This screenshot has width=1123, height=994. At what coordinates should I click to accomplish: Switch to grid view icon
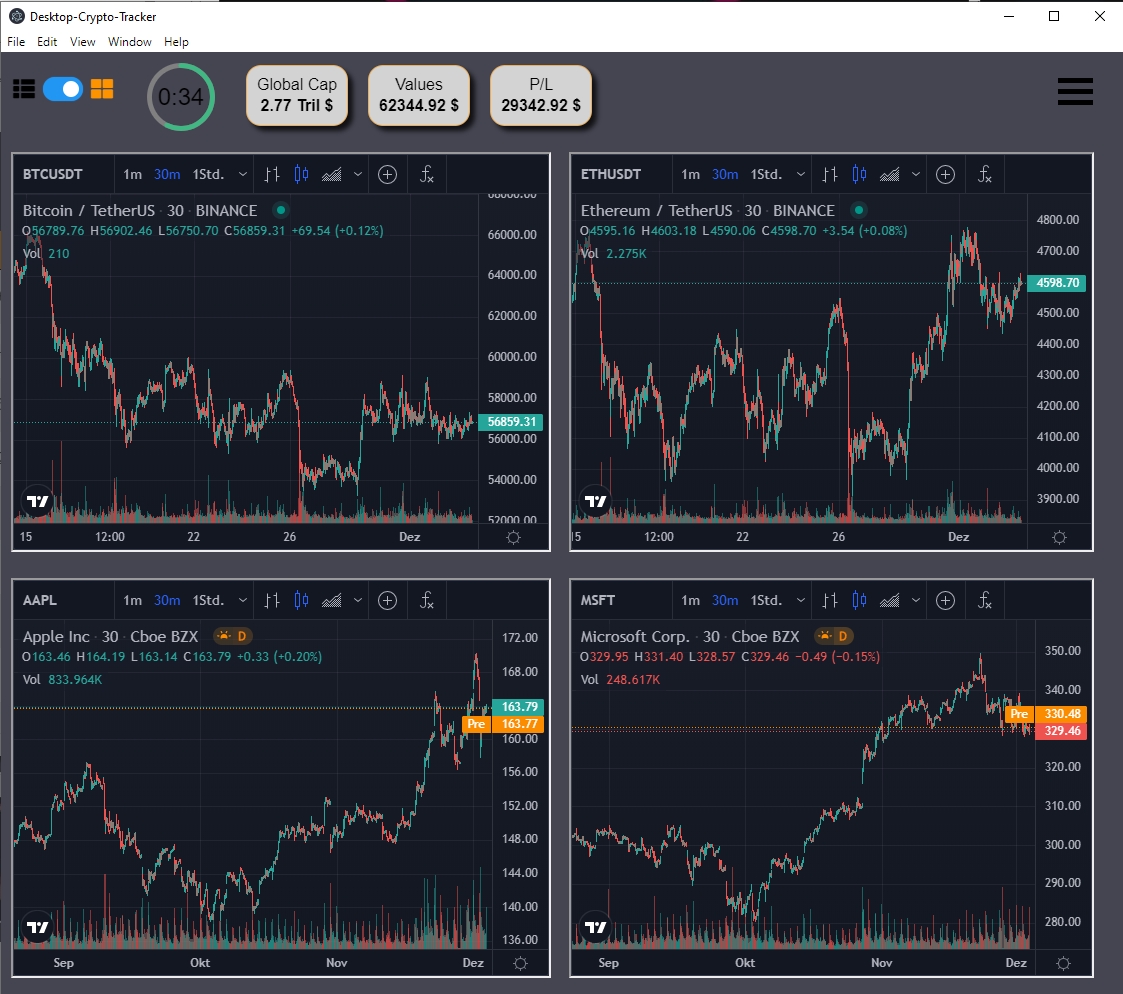(x=102, y=89)
